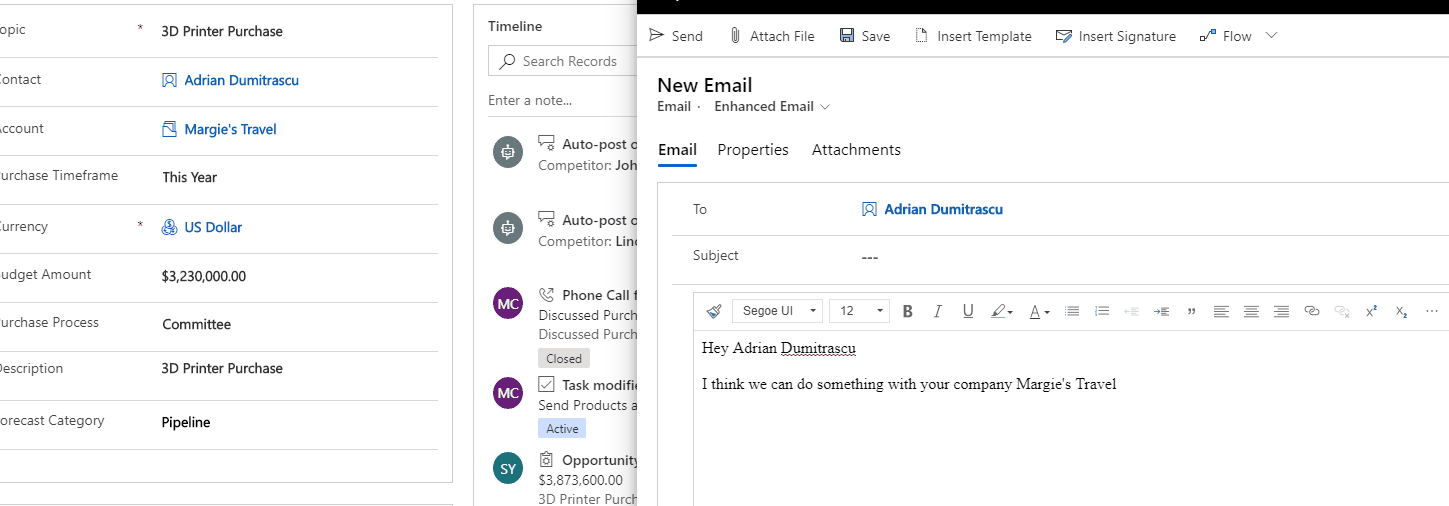Click the Active status badge

coord(562,428)
